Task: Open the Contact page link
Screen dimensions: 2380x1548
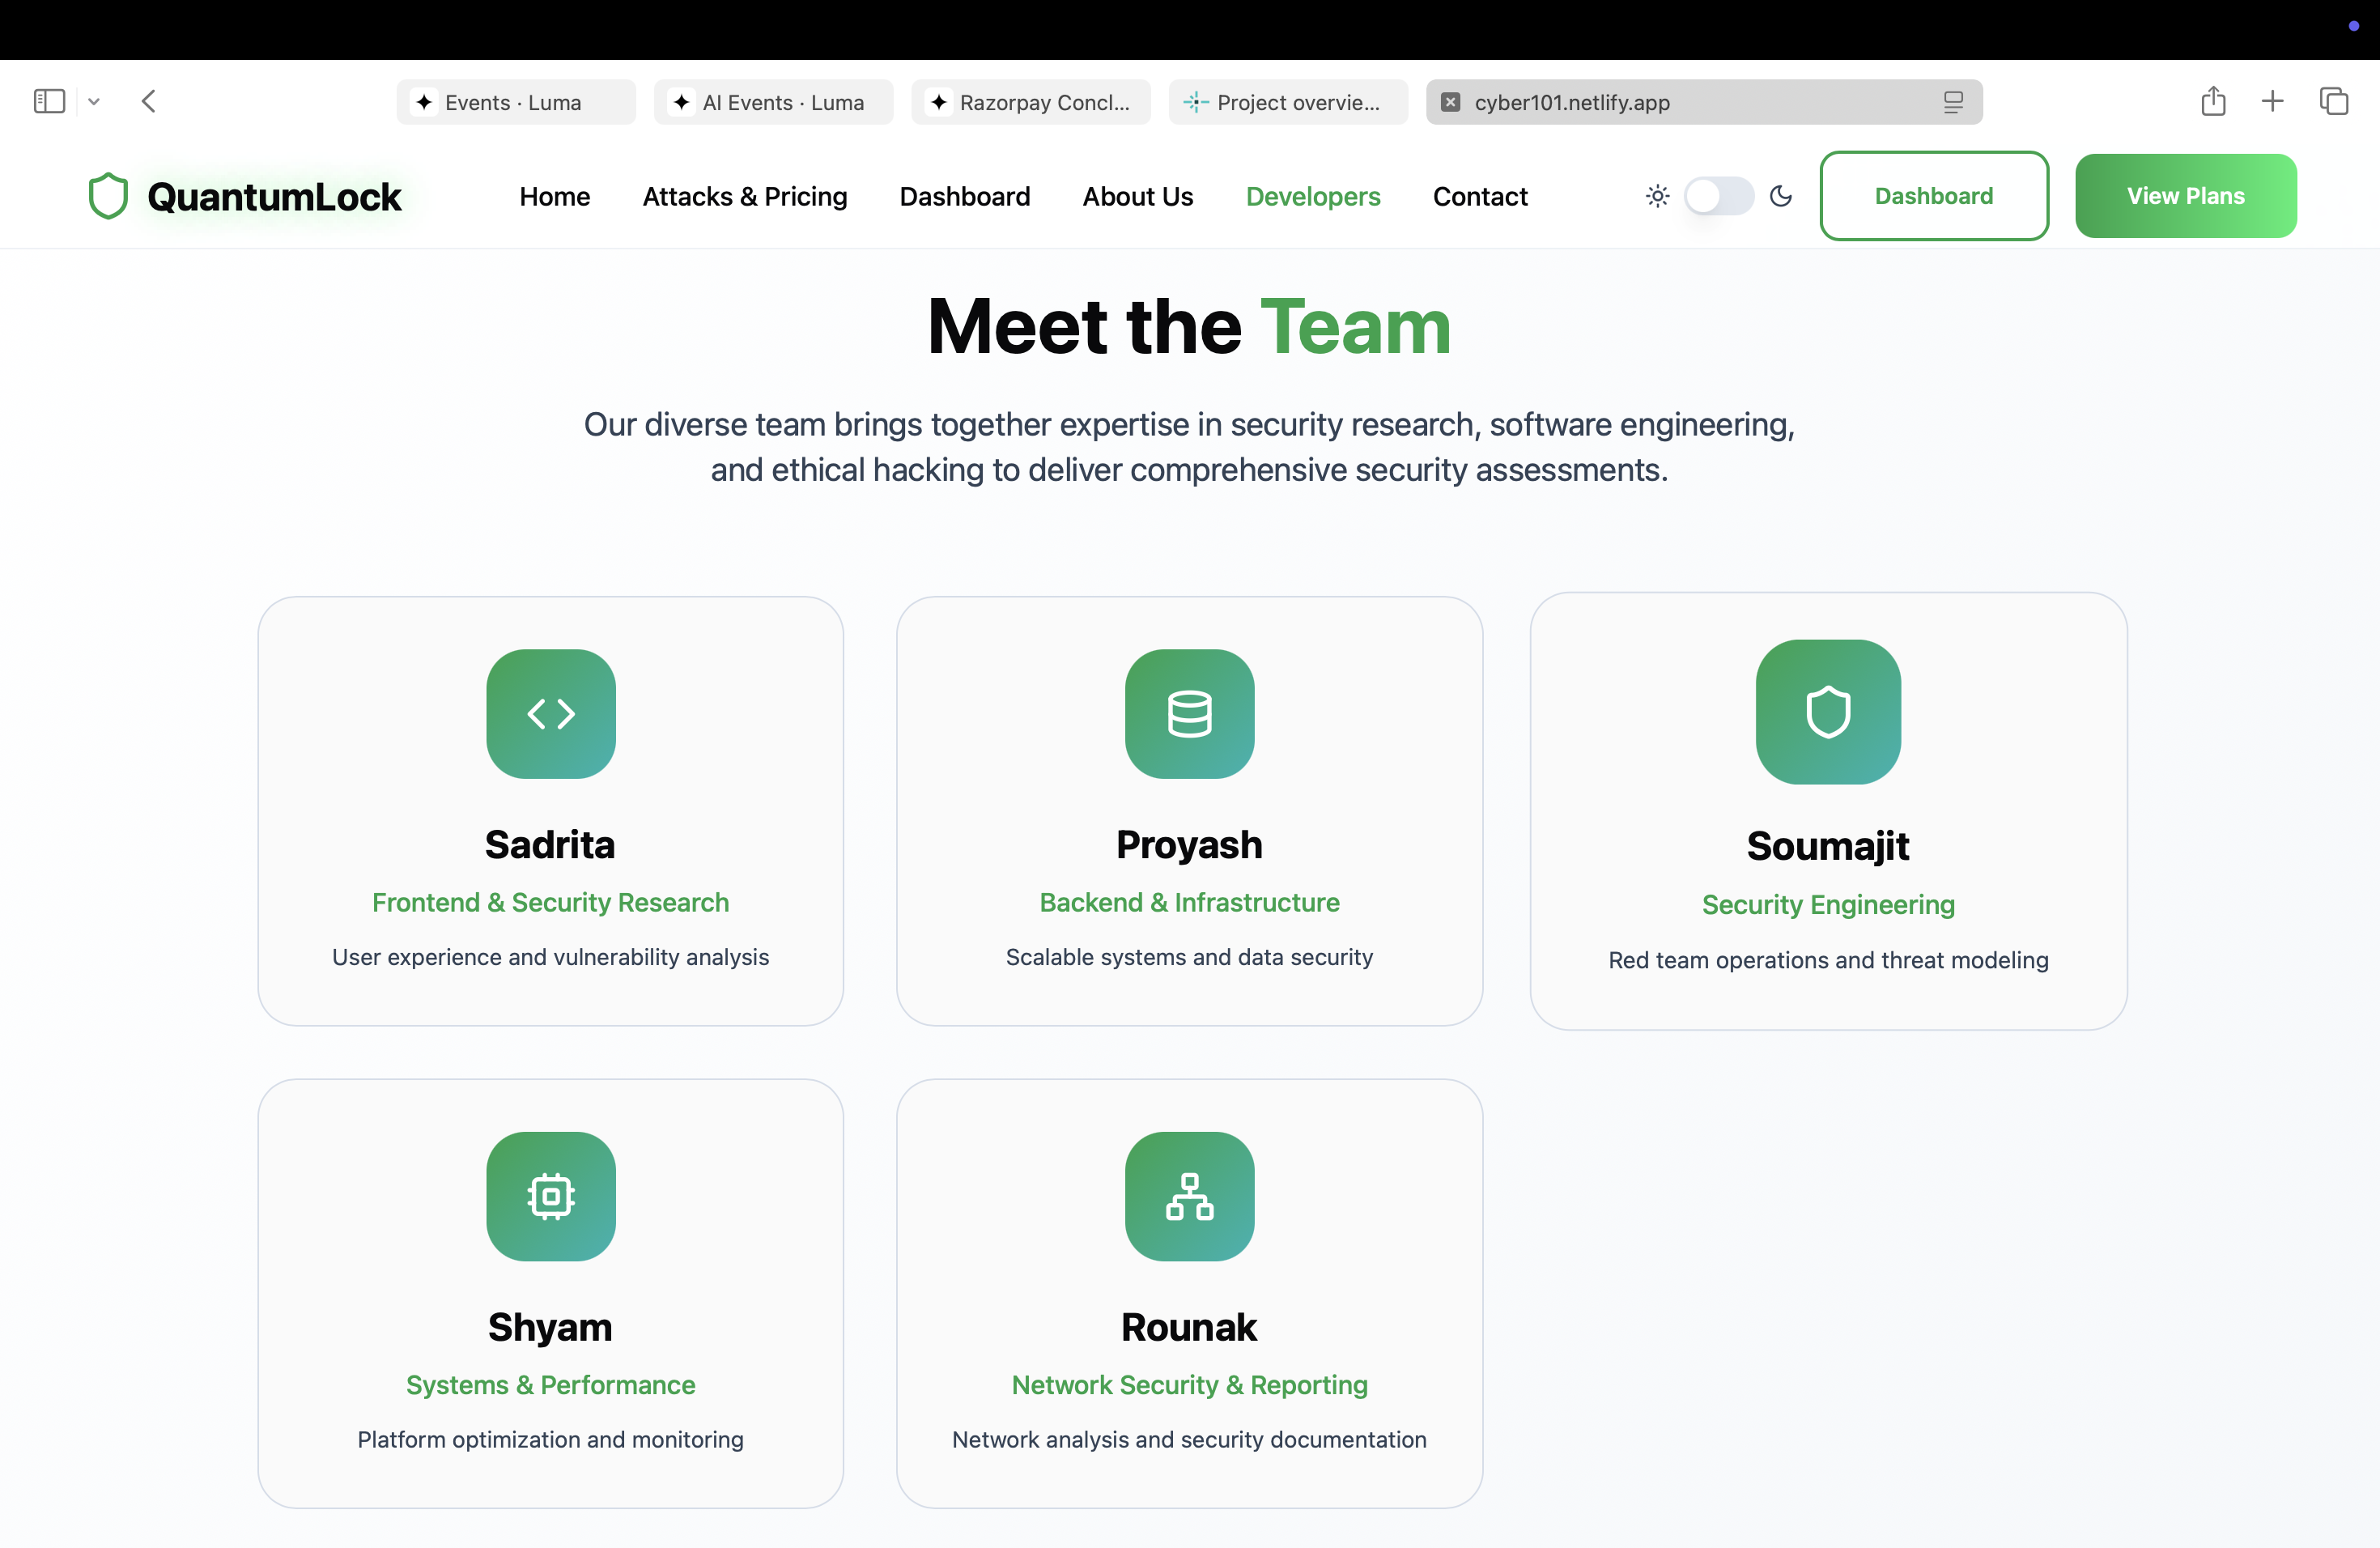Action: pos(1480,196)
